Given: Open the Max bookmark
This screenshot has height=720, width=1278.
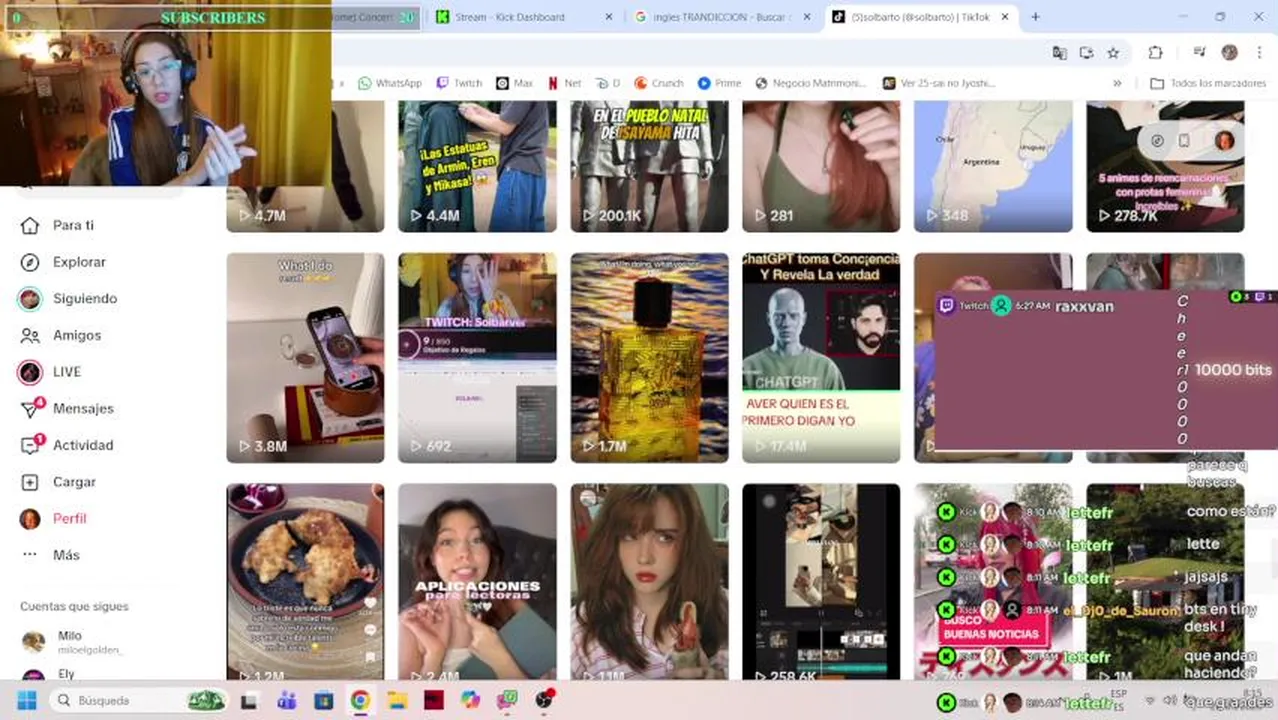Looking at the screenshot, I should pos(515,83).
